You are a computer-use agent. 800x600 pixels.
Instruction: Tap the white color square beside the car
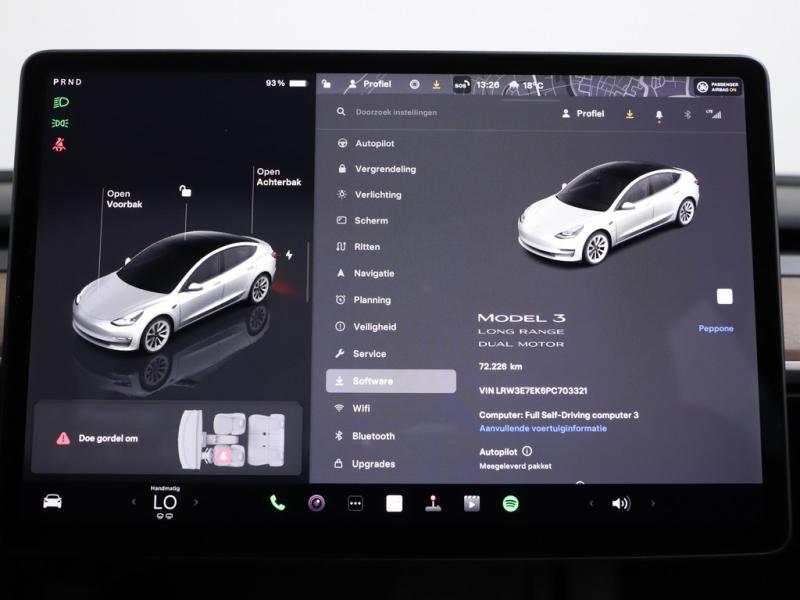pyautogui.click(x=724, y=296)
